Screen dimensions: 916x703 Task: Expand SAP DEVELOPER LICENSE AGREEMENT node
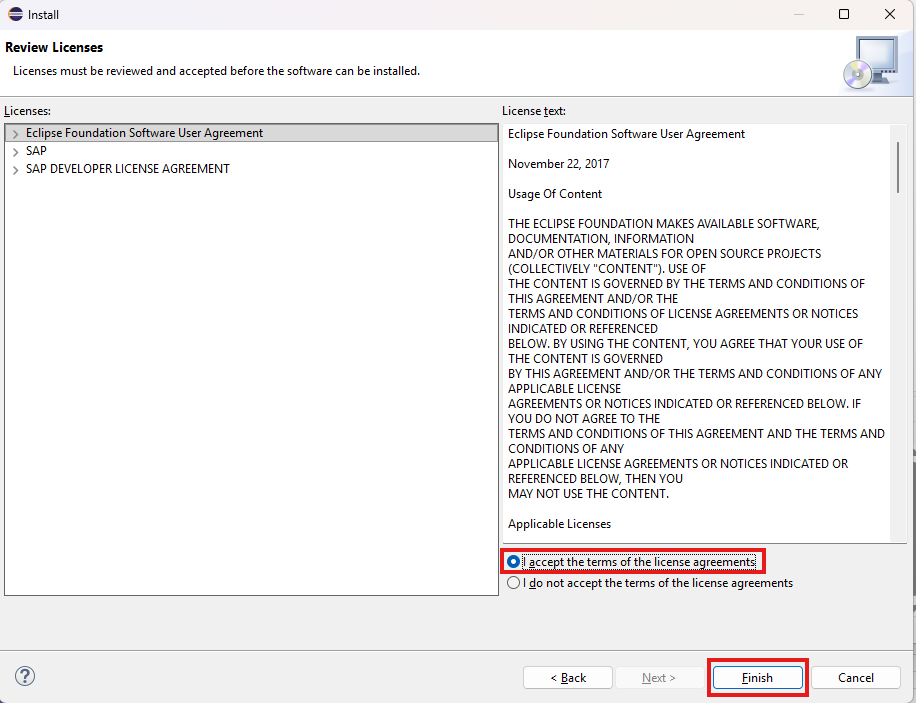point(15,170)
